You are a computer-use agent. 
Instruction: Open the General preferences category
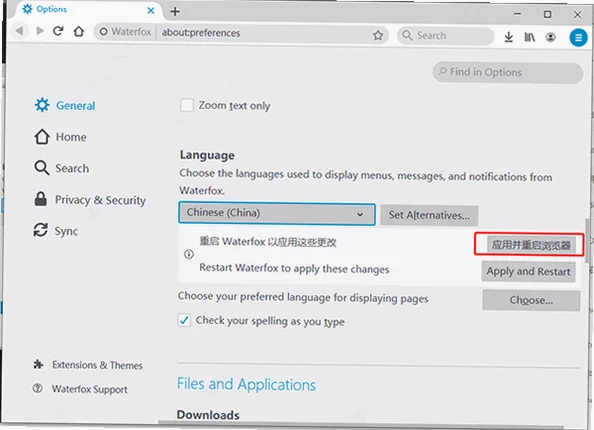(64, 105)
